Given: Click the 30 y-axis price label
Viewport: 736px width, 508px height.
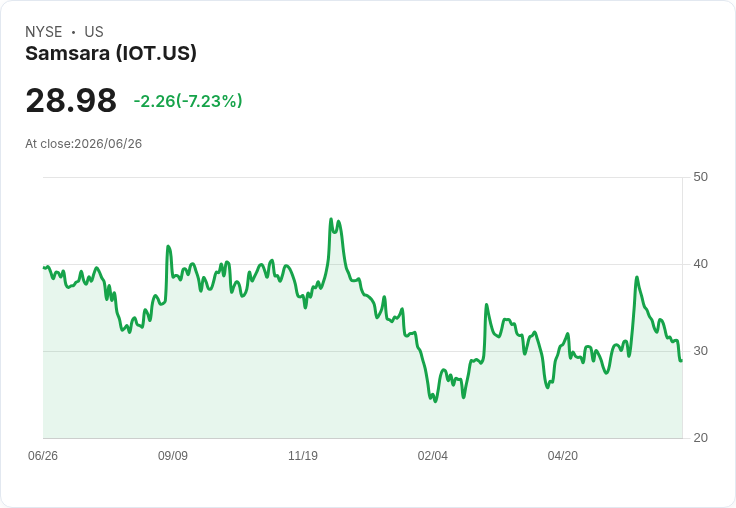Looking at the screenshot, I should [x=700, y=351].
